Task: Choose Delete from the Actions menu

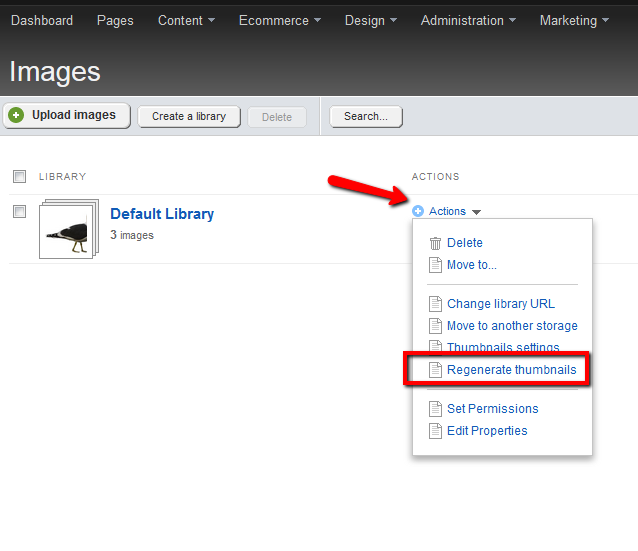Action: tap(465, 243)
